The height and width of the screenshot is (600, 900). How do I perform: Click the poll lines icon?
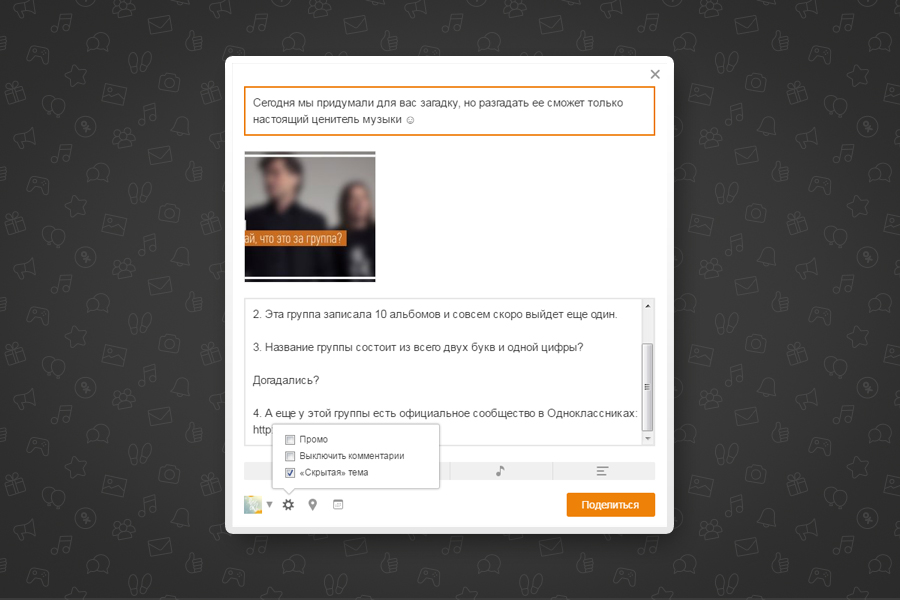tap(602, 471)
